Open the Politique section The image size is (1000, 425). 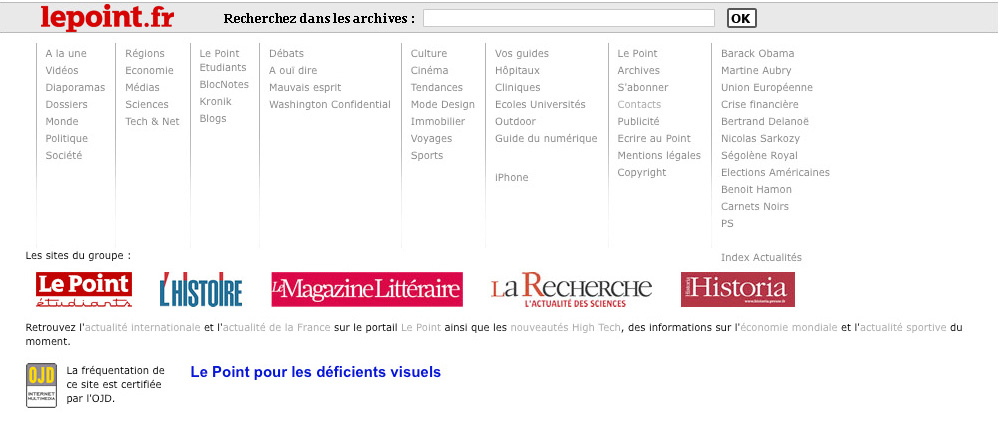point(66,138)
